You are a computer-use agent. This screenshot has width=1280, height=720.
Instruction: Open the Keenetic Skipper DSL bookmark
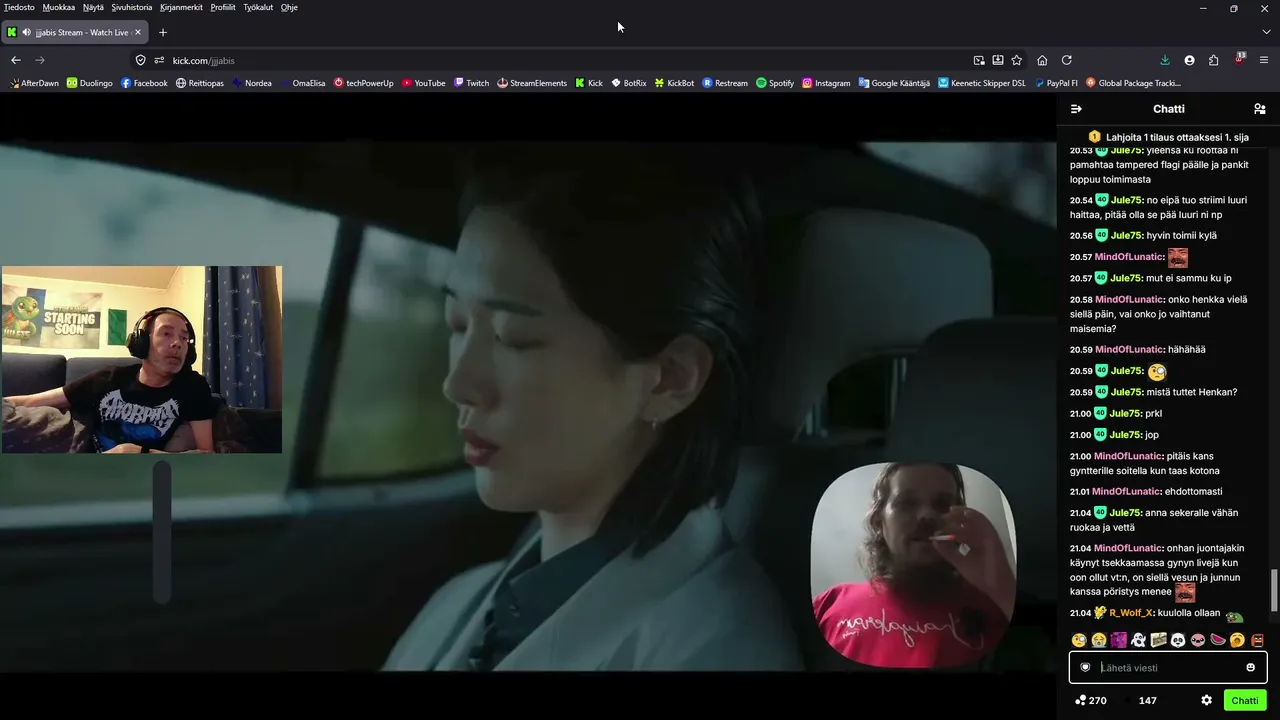click(982, 83)
